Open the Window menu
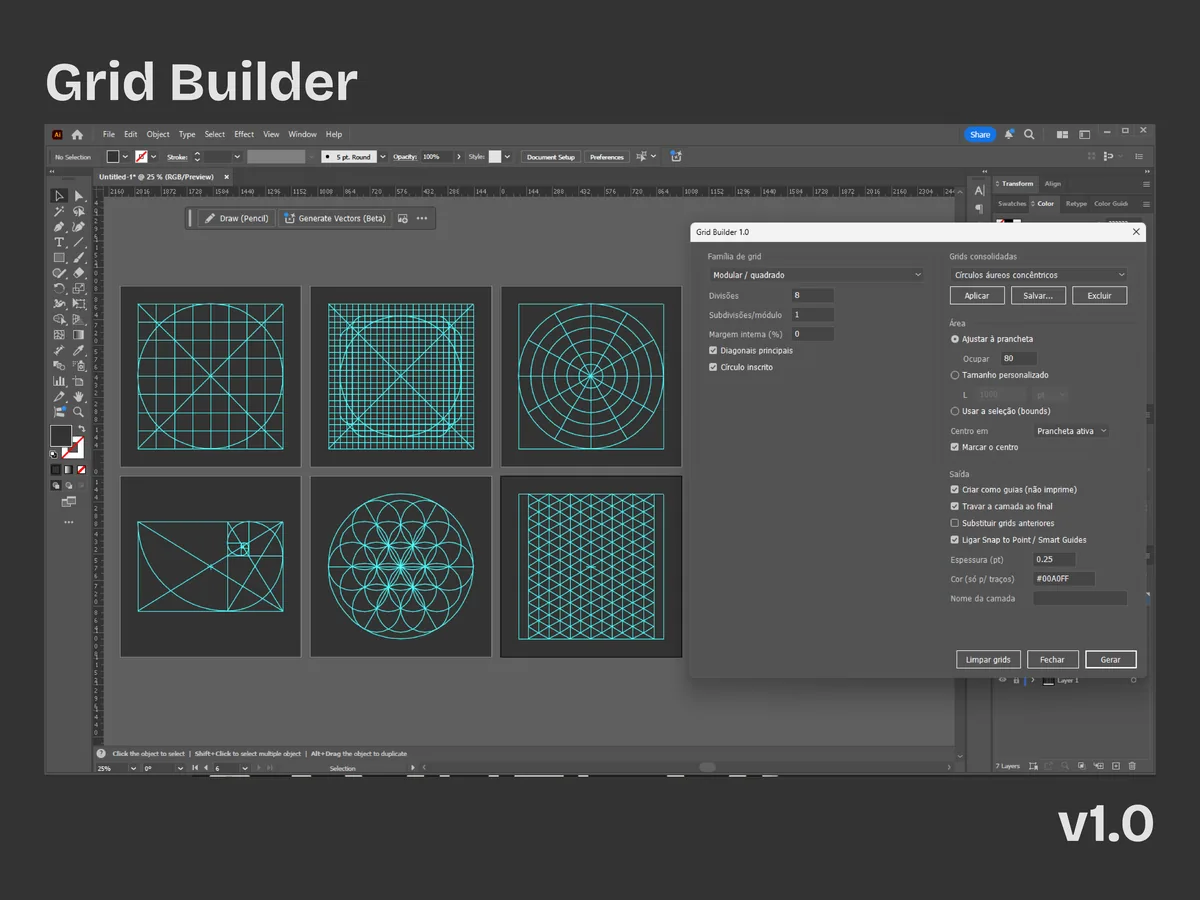1200x900 pixels. [302, 134]
